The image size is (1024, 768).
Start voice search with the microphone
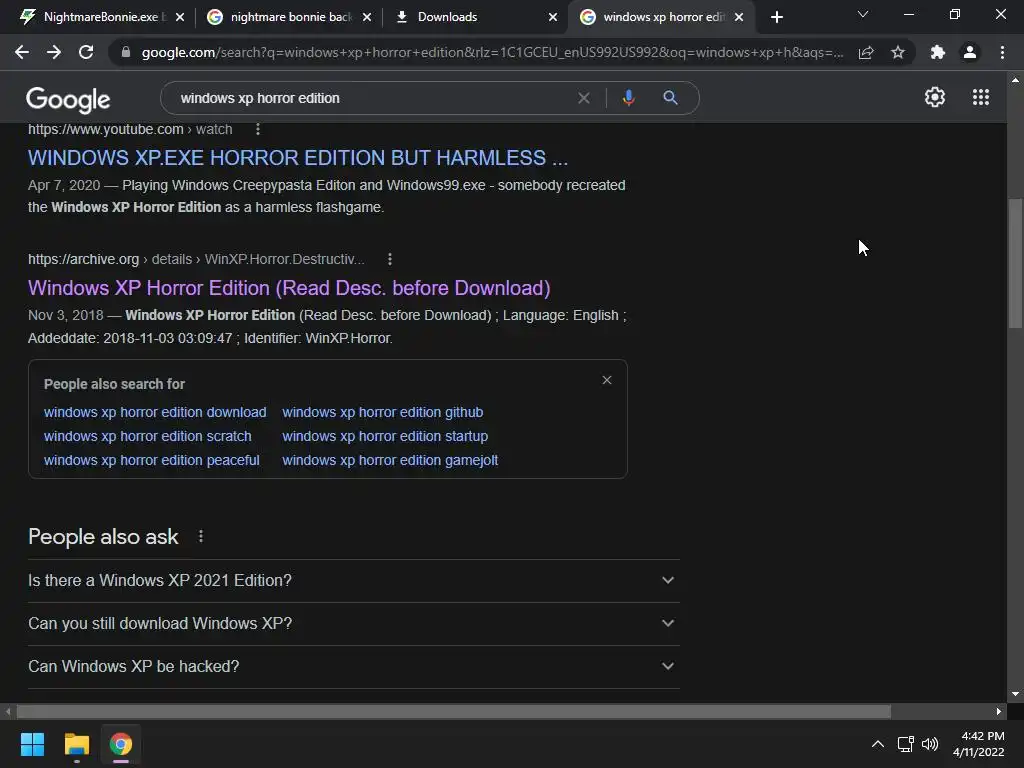coord(628,98)
